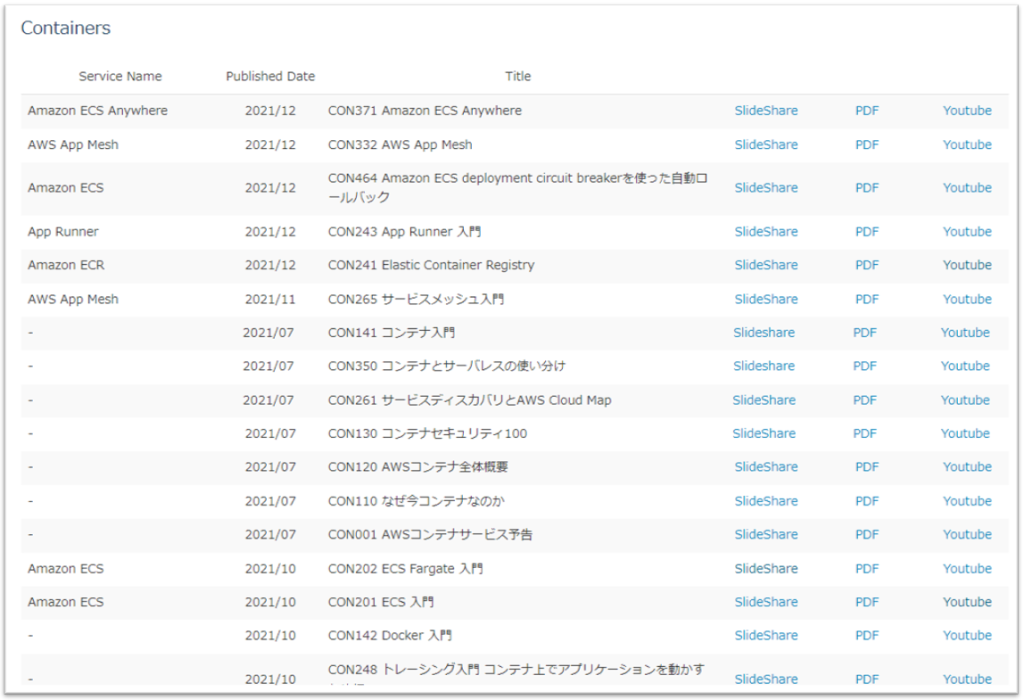Open Youtube link for CON332 AWS App Mesh
The height and width of the screenshot is (700, 1024).
click(967, 144)
